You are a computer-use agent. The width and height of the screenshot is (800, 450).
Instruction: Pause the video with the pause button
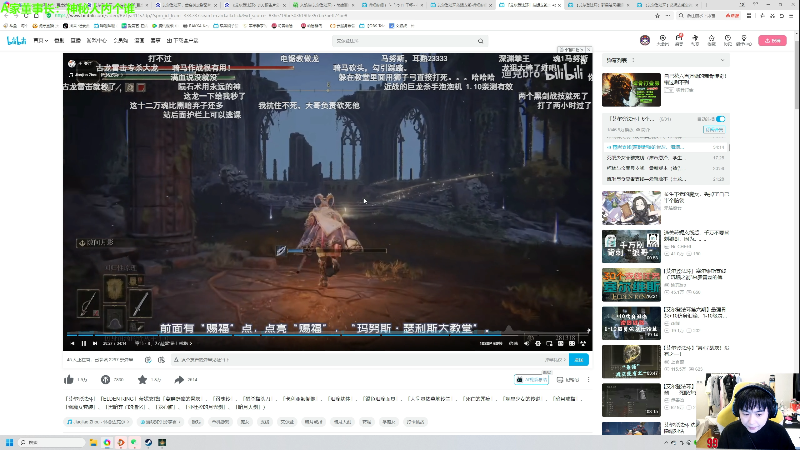point(84,343)
